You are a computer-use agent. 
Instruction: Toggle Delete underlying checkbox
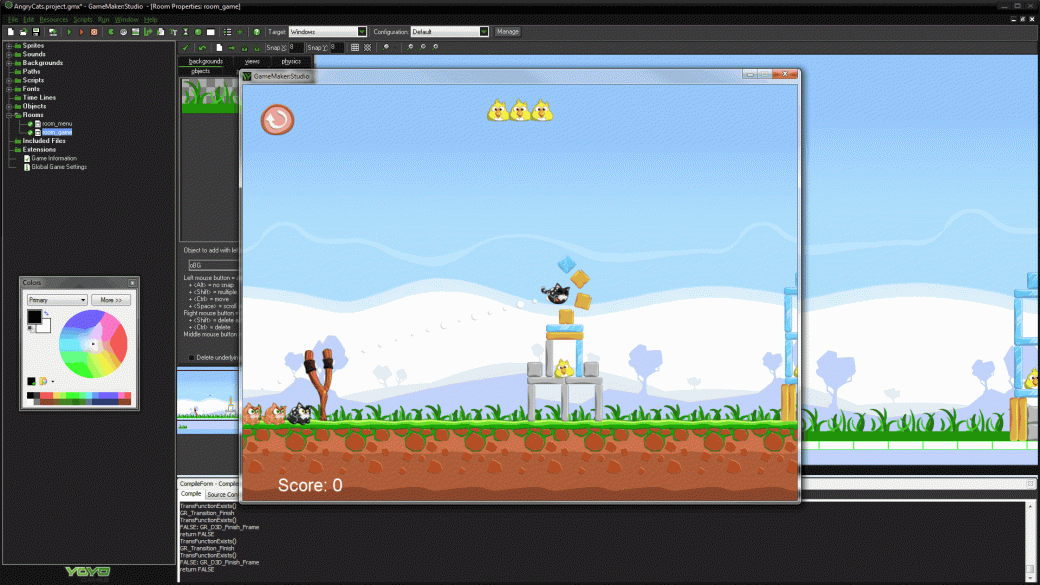point(191,358)
